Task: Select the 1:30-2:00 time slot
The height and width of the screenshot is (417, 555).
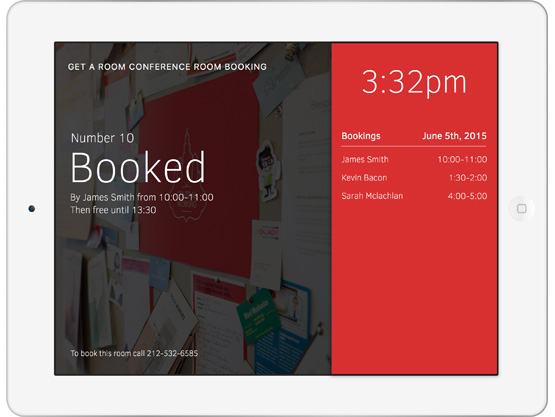Action: [x=468, y=178]
